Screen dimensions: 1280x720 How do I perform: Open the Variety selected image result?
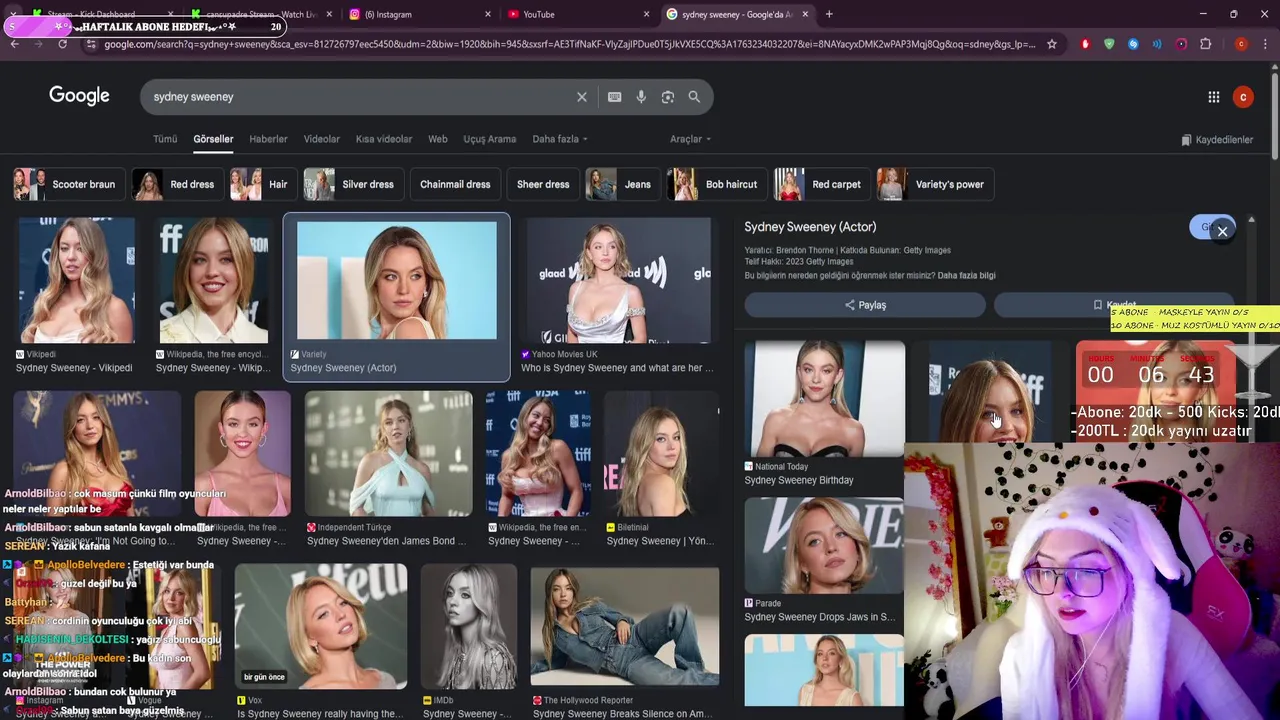[x=397, y=281]
